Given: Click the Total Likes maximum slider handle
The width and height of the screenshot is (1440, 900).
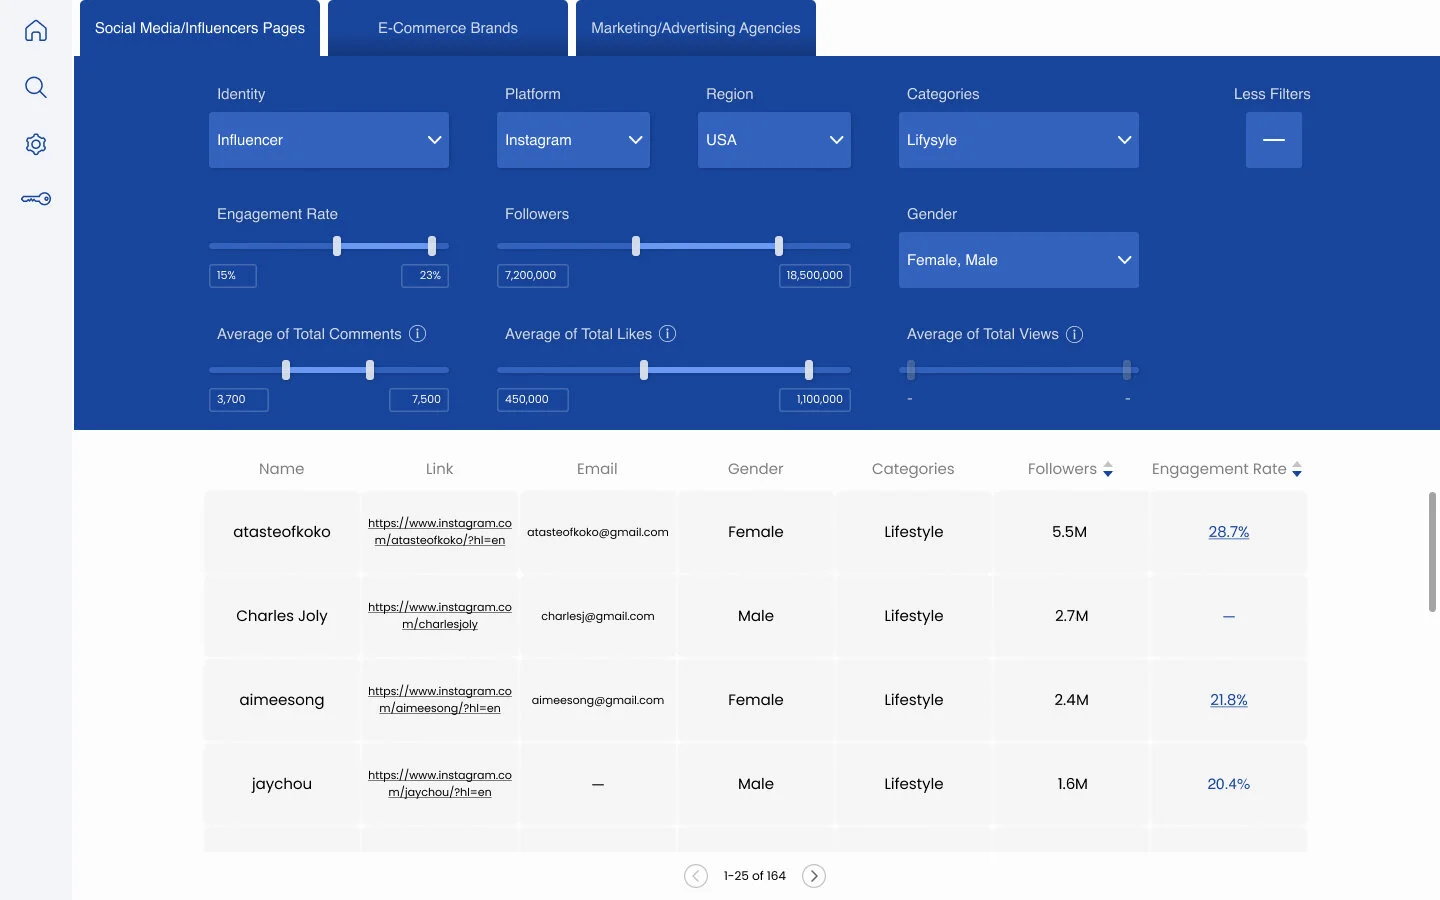Looking at the screenshot, I should point(809,370).
